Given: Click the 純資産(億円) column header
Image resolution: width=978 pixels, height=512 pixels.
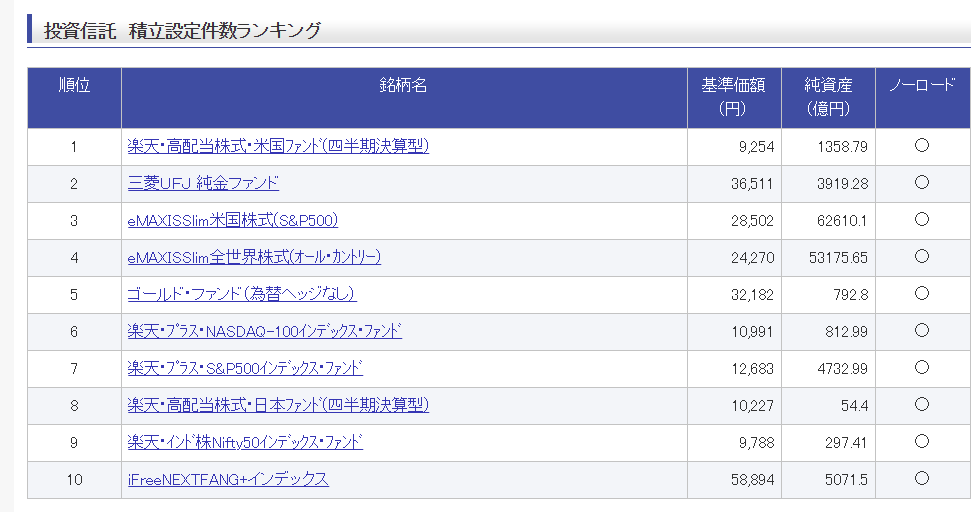Looking at the screenshot, I should (828, 98).
